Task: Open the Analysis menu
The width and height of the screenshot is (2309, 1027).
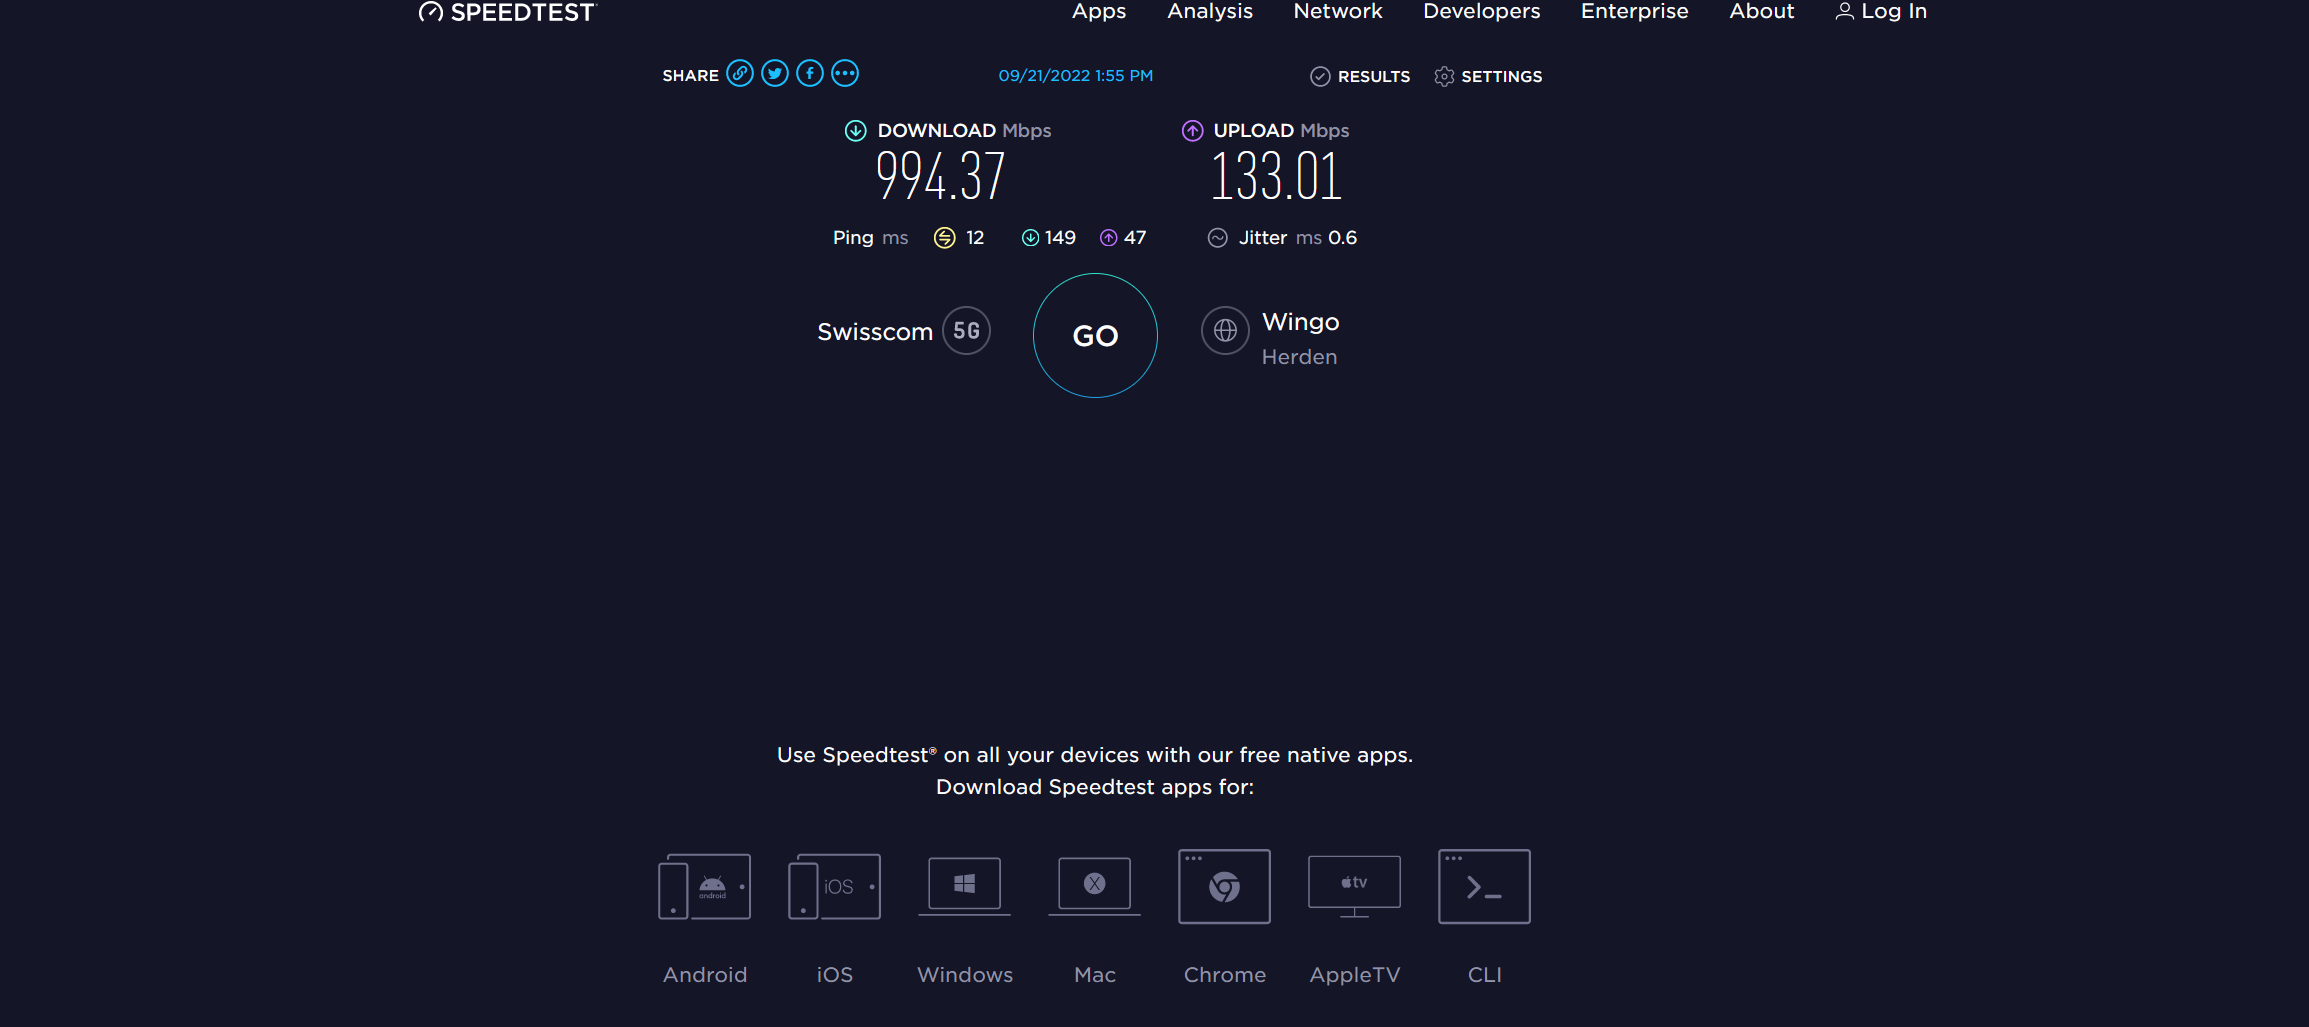Action: (x=1210, y=11)
